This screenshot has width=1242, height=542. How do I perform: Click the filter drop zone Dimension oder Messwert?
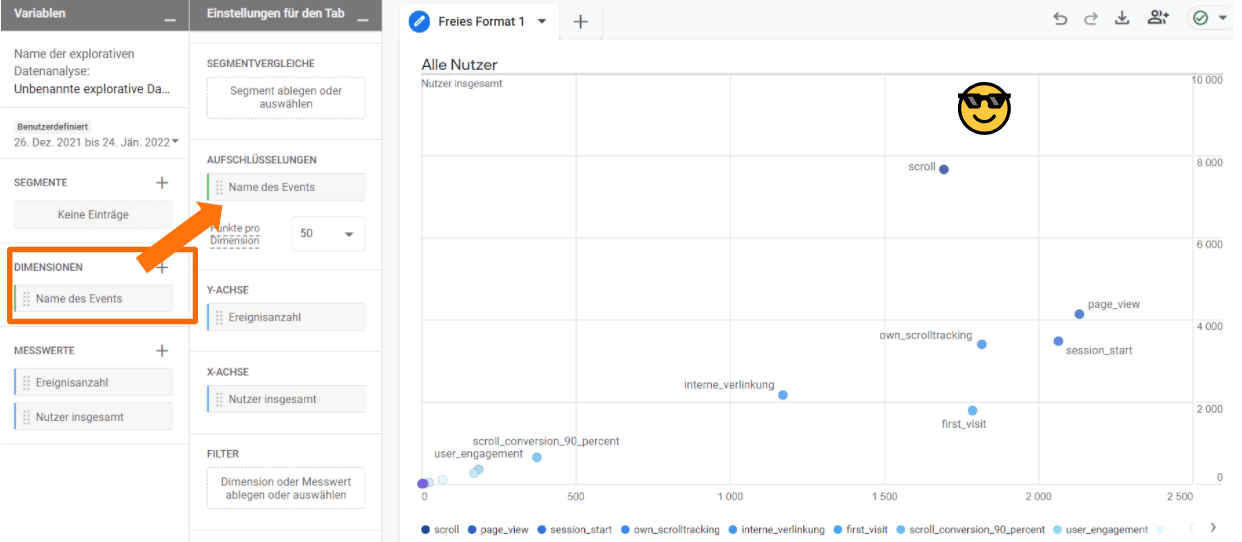point(286,488)
